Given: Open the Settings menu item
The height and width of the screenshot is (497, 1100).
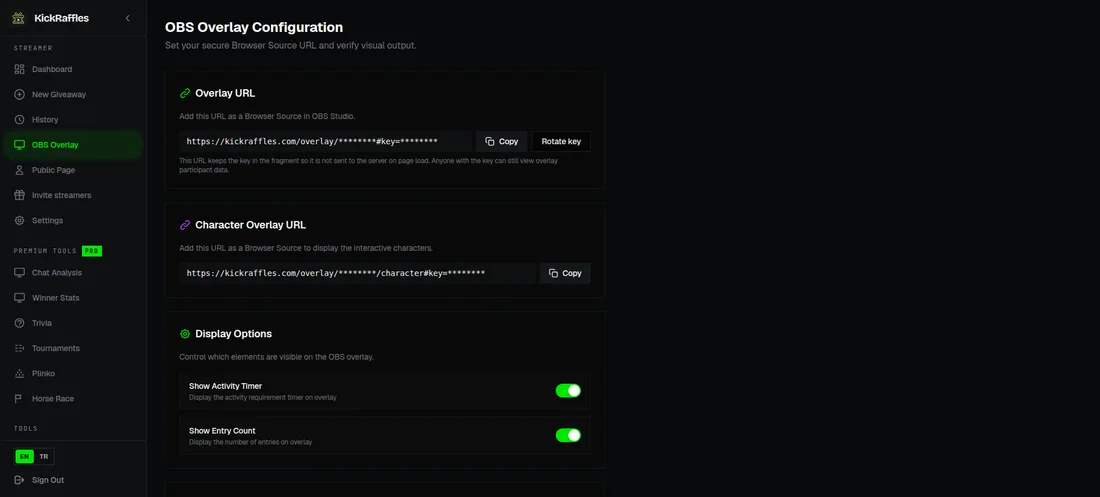Looking at the screenshot, I should pyautogui.click(x=72, y=220).
